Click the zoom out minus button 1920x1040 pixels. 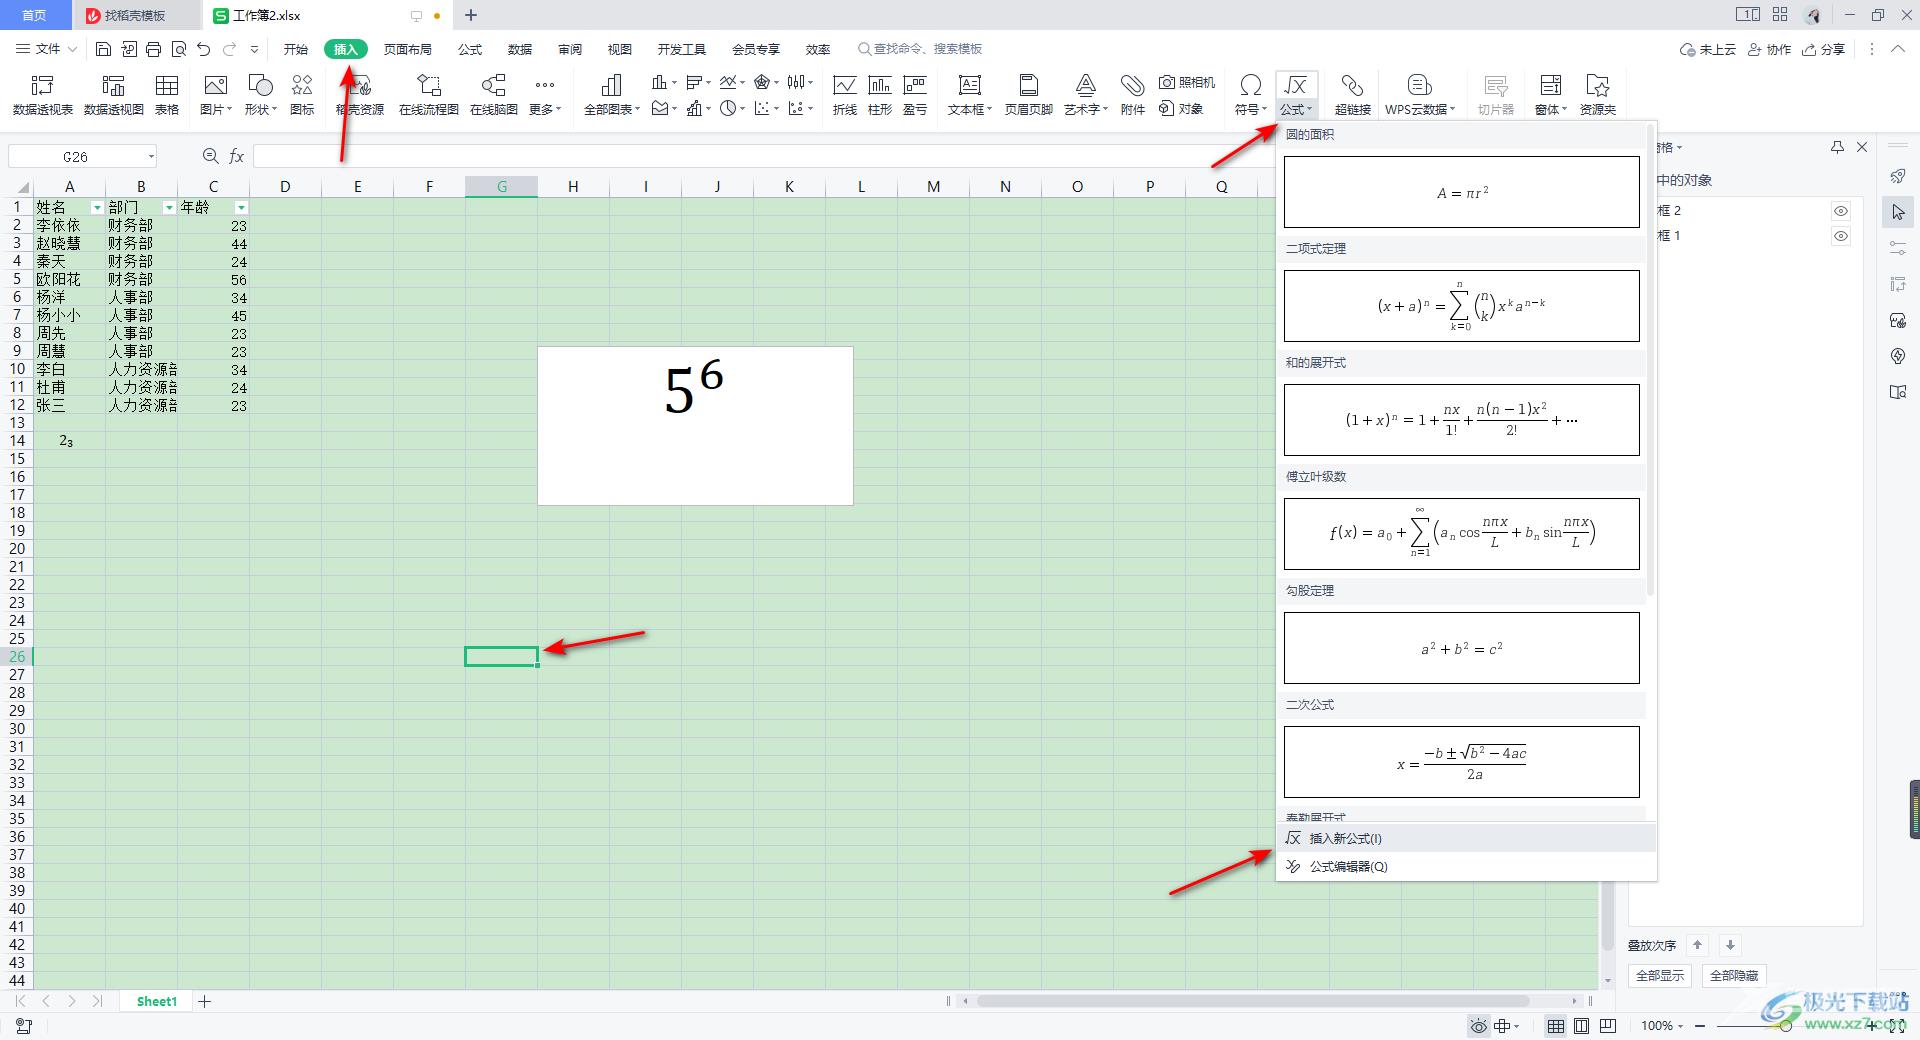[x=1700, y=1026]
